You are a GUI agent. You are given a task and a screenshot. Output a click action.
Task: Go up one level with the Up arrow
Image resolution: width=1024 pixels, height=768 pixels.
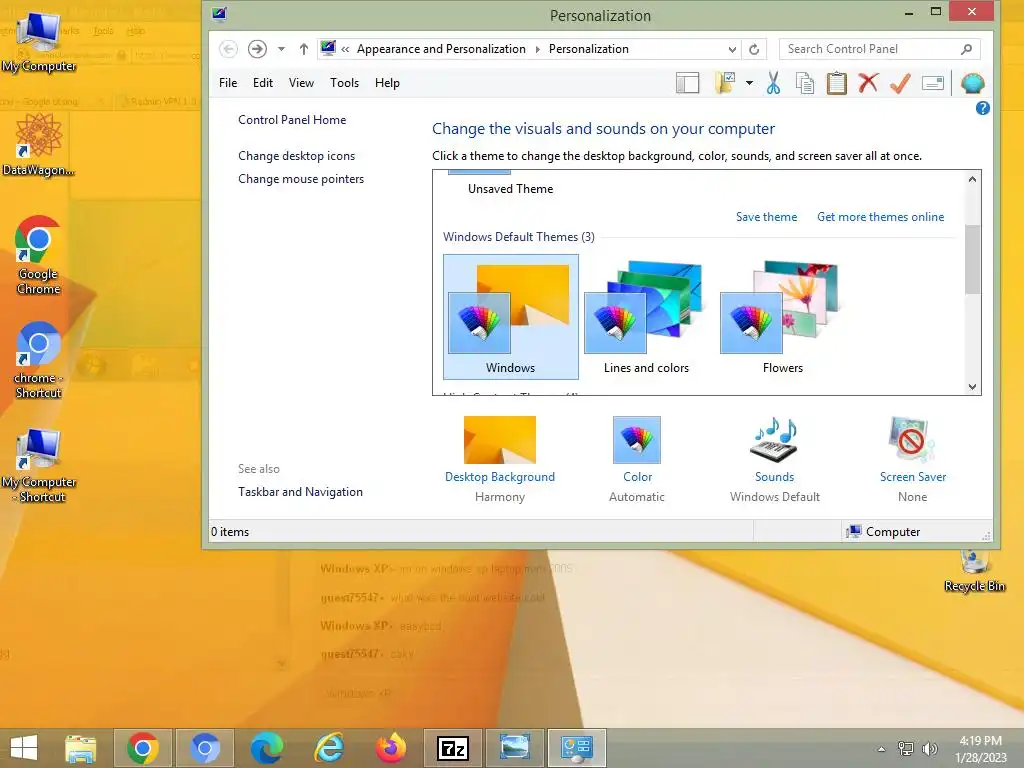[x=304, y=49]
